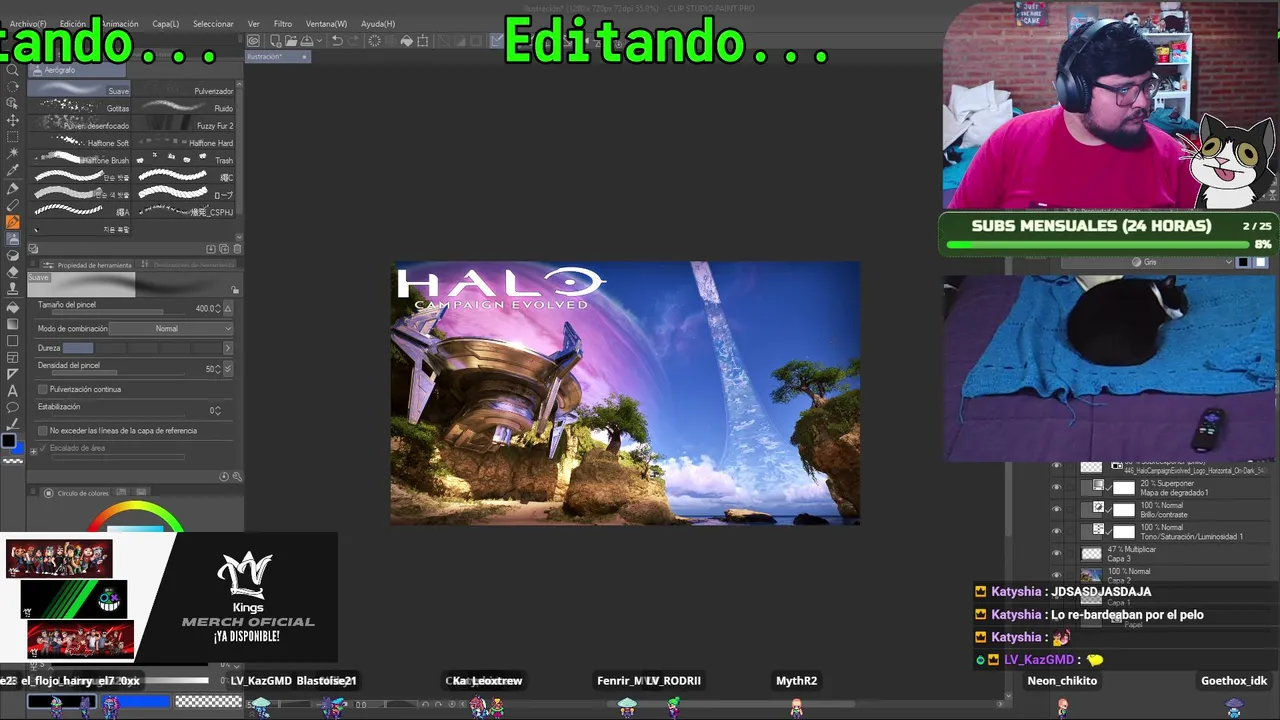Select the Eyedropper tool
The width and height of the screenshot is (1280, 720).
point(12,171)
